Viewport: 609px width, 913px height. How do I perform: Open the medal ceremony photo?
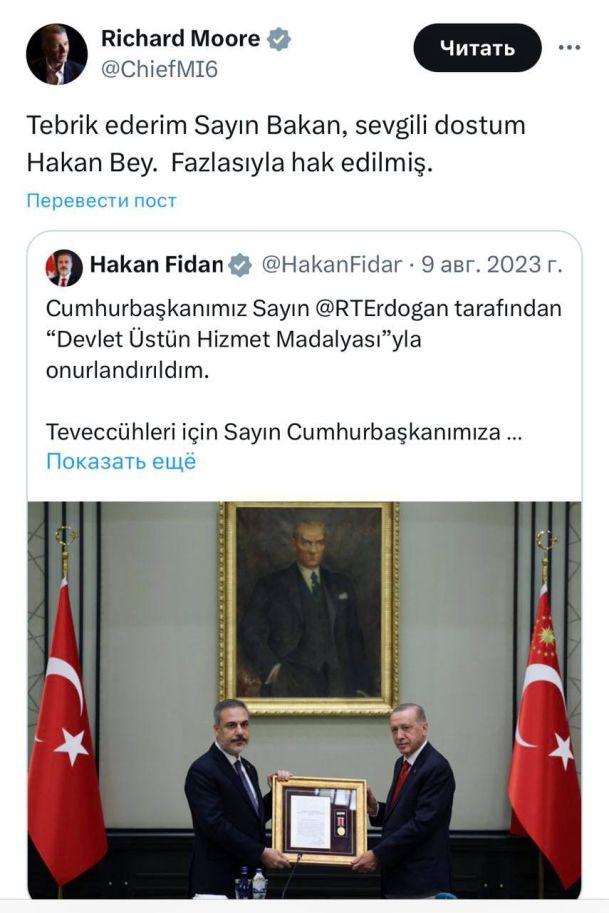coord(304,700)
